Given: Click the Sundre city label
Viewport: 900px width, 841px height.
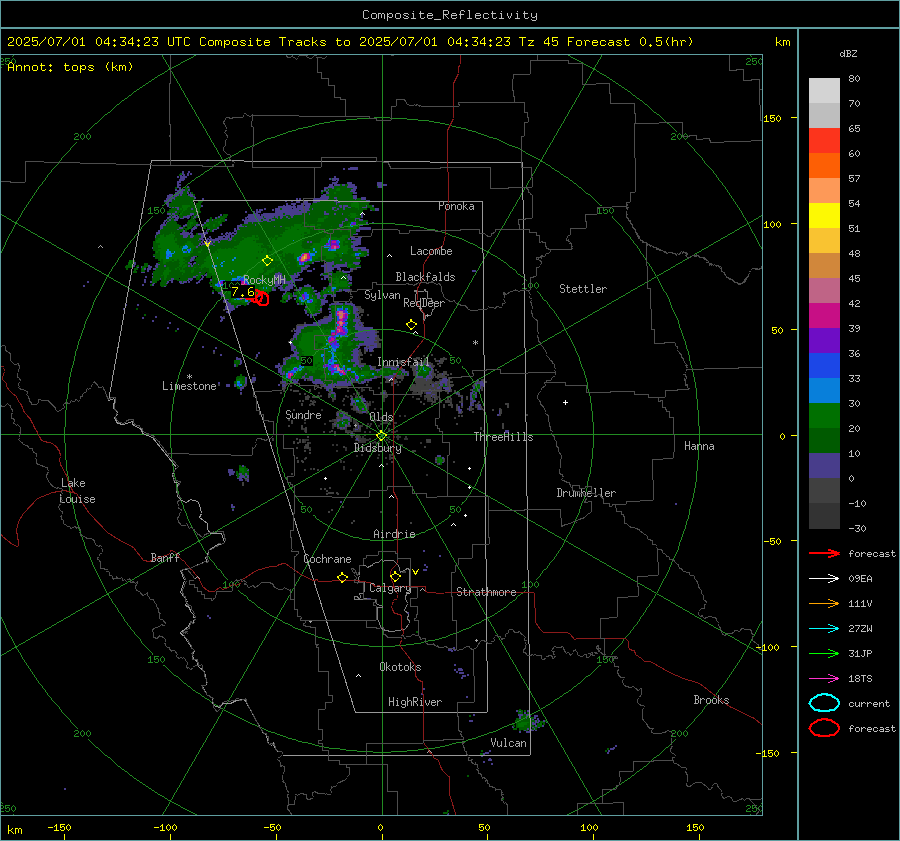Looking at the screenshot, I should tap(303, 414).
